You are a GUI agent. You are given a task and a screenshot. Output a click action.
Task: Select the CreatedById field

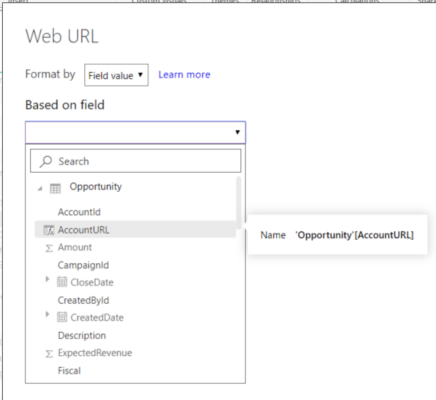pos(83,300)
